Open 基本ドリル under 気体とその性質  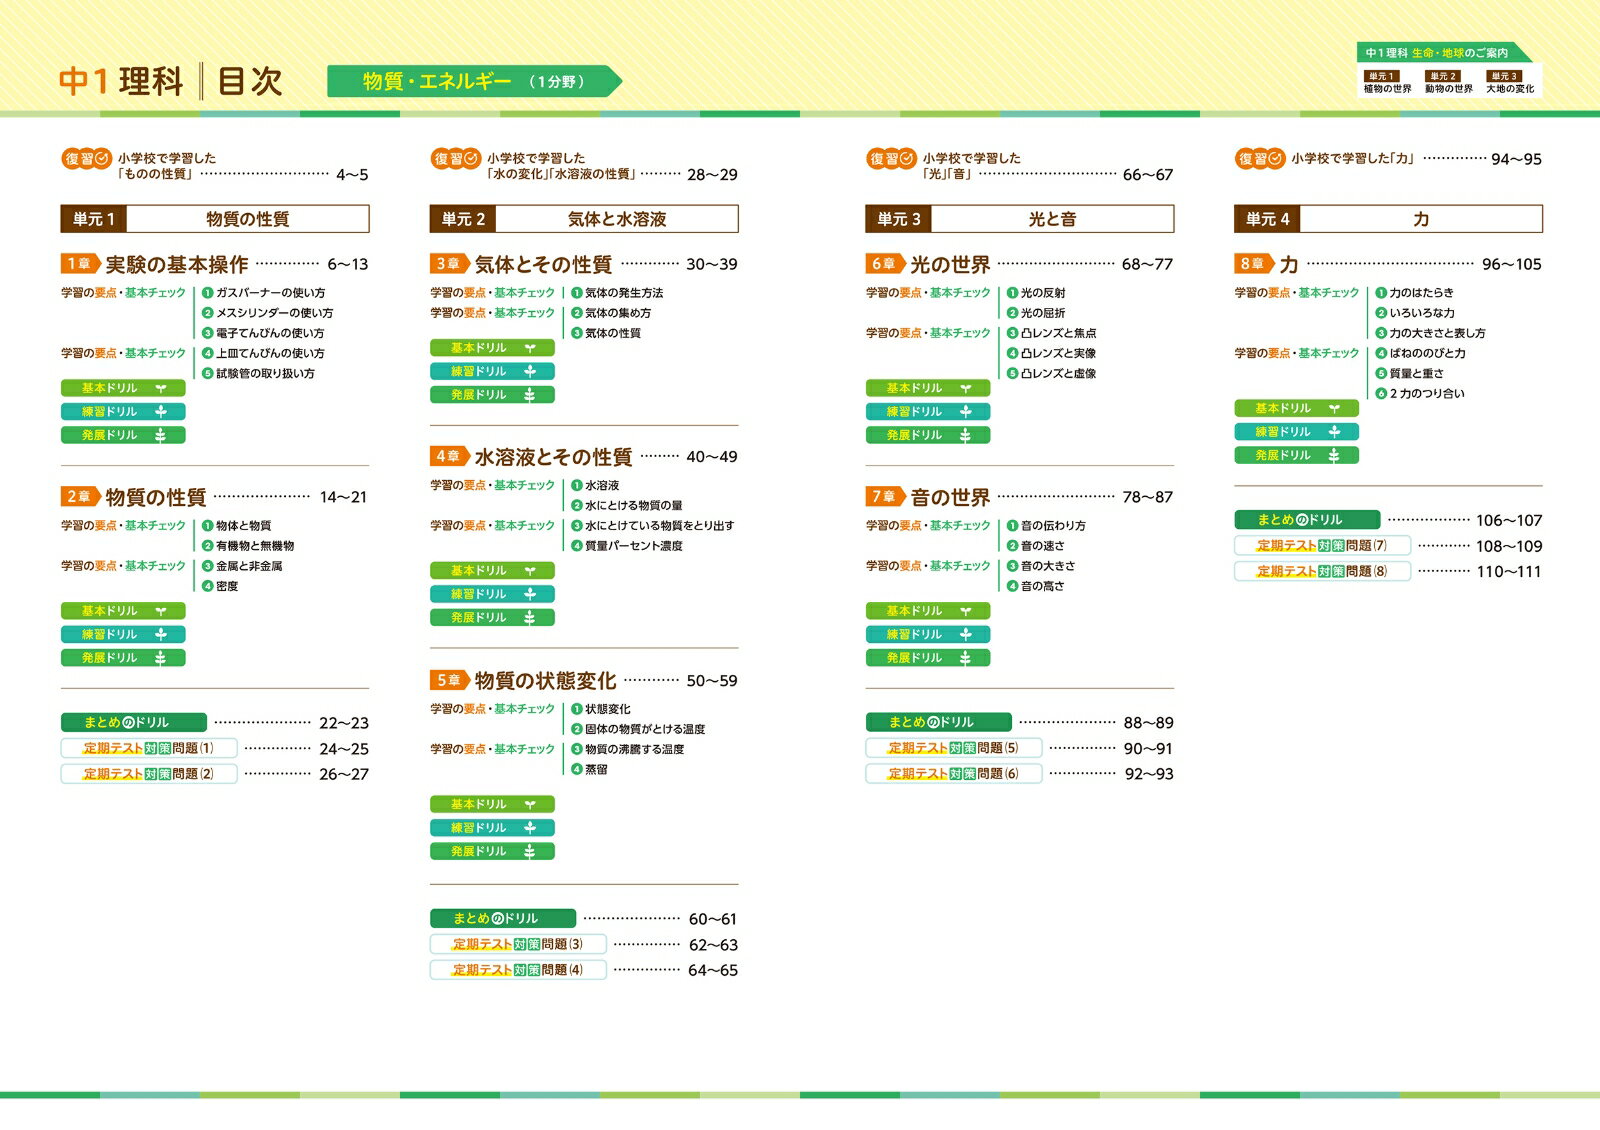492,348
